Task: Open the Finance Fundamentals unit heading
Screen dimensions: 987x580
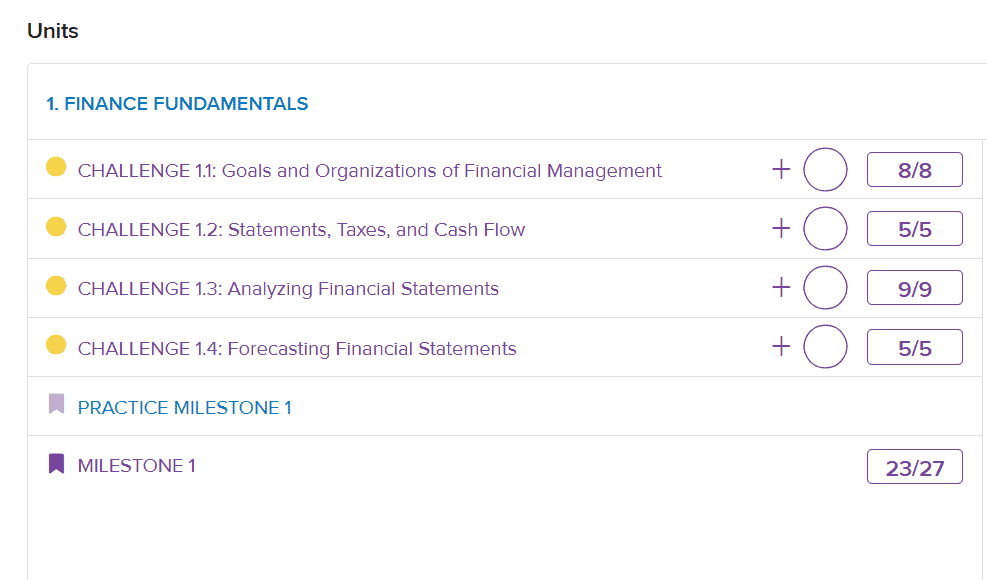Action: pyautogui.click(x=177, y=103)
